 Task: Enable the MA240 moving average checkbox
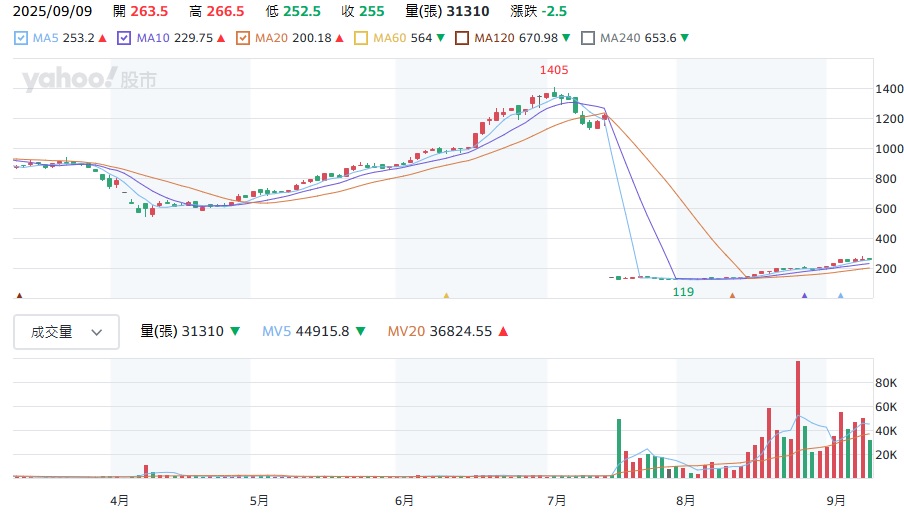pos(589,38)
